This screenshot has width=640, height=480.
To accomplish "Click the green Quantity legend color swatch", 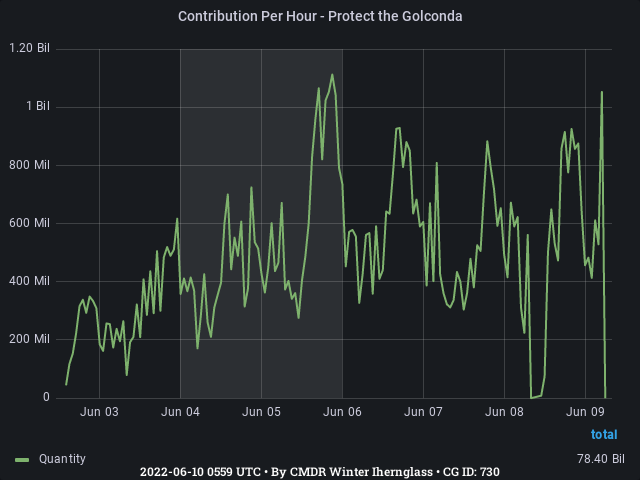I will click(22, 460).
